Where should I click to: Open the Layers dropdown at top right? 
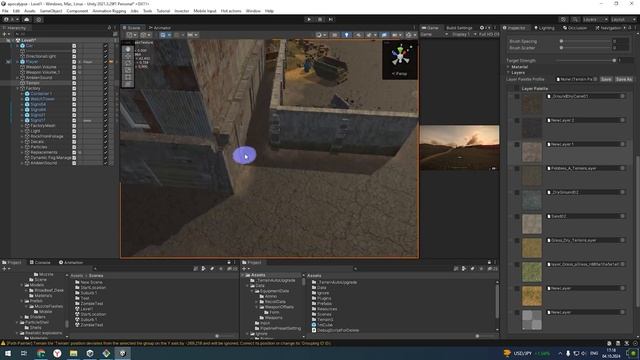[595, 19]
